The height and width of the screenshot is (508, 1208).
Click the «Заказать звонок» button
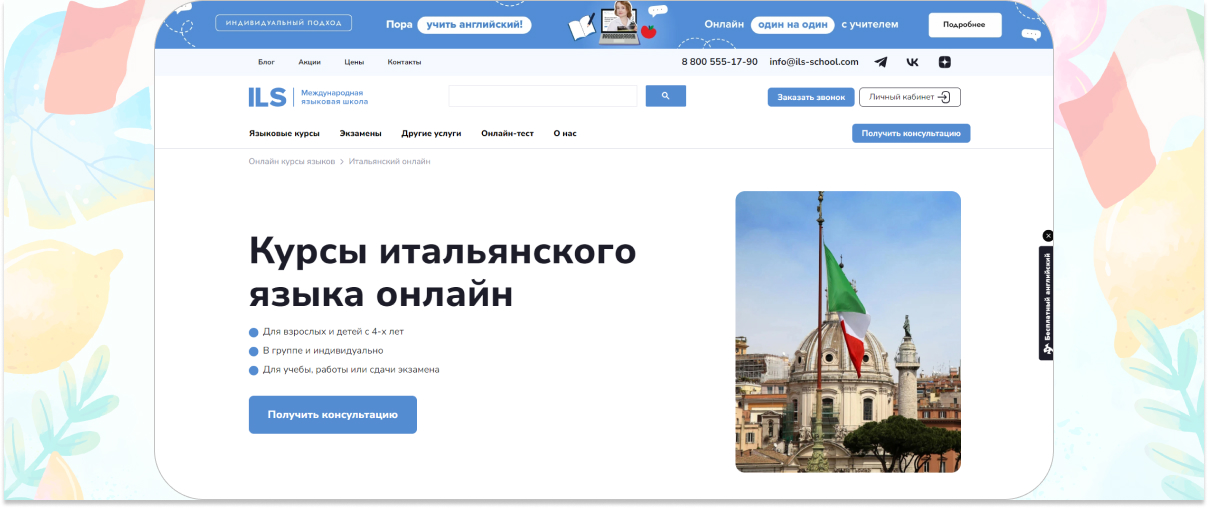(x=811, y=97)
